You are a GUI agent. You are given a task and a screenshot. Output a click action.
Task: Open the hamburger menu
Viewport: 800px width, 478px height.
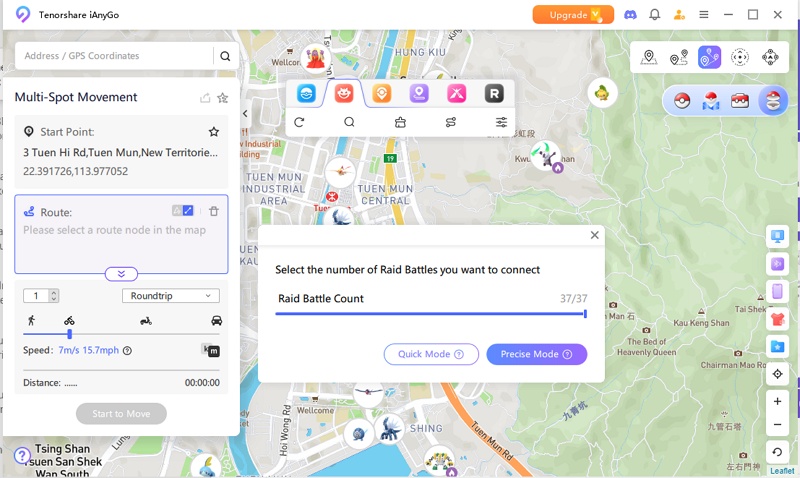click(704, 15)
